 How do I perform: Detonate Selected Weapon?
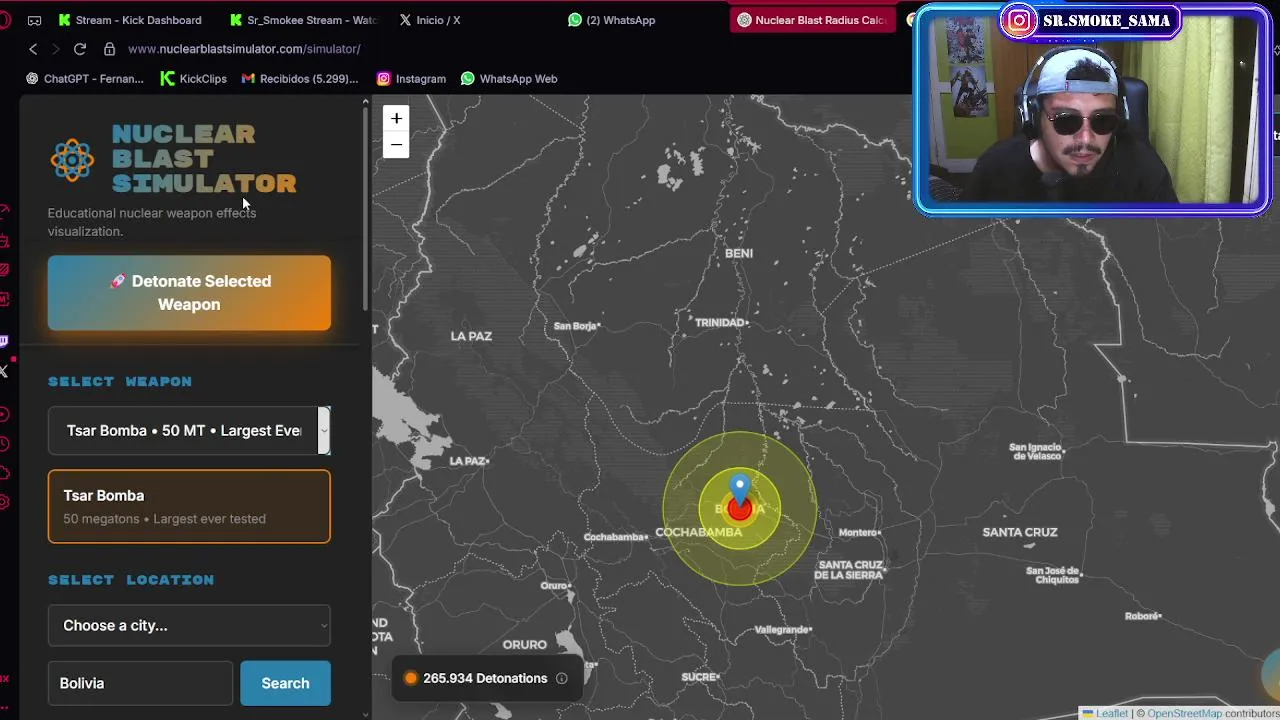(x=189, y=293)
